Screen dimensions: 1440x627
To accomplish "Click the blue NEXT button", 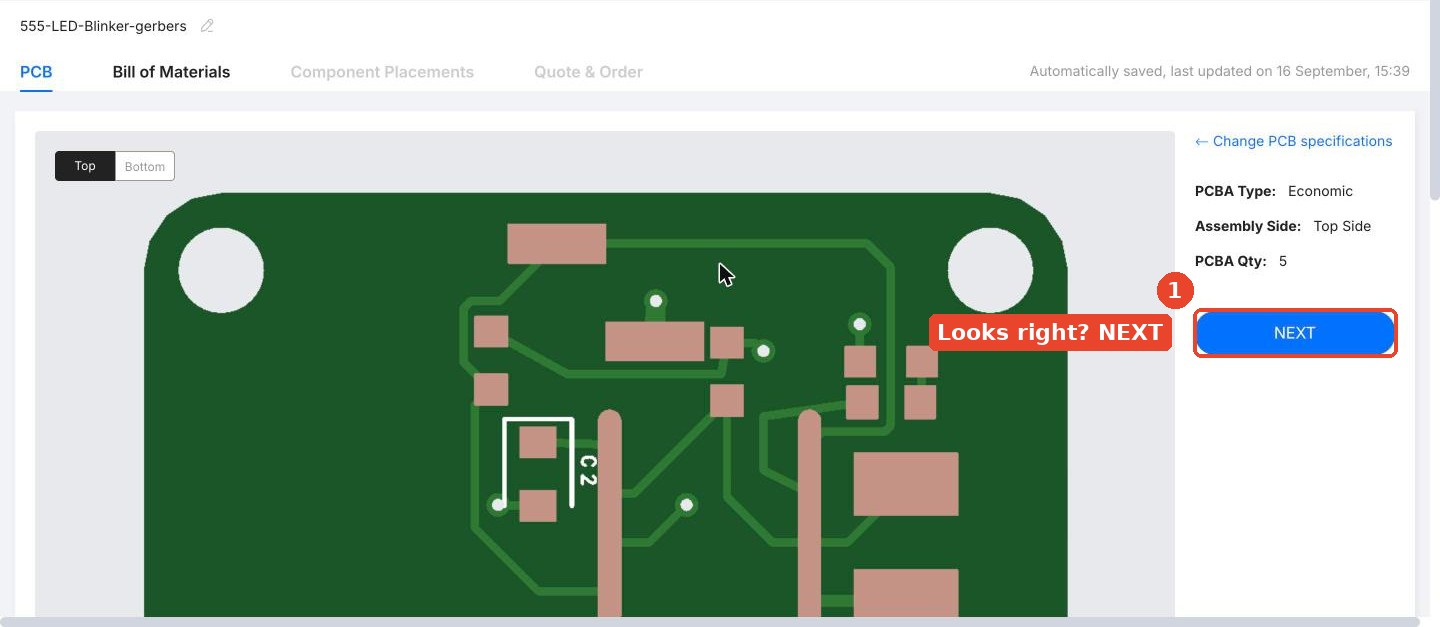I will tap(1295, 333).
